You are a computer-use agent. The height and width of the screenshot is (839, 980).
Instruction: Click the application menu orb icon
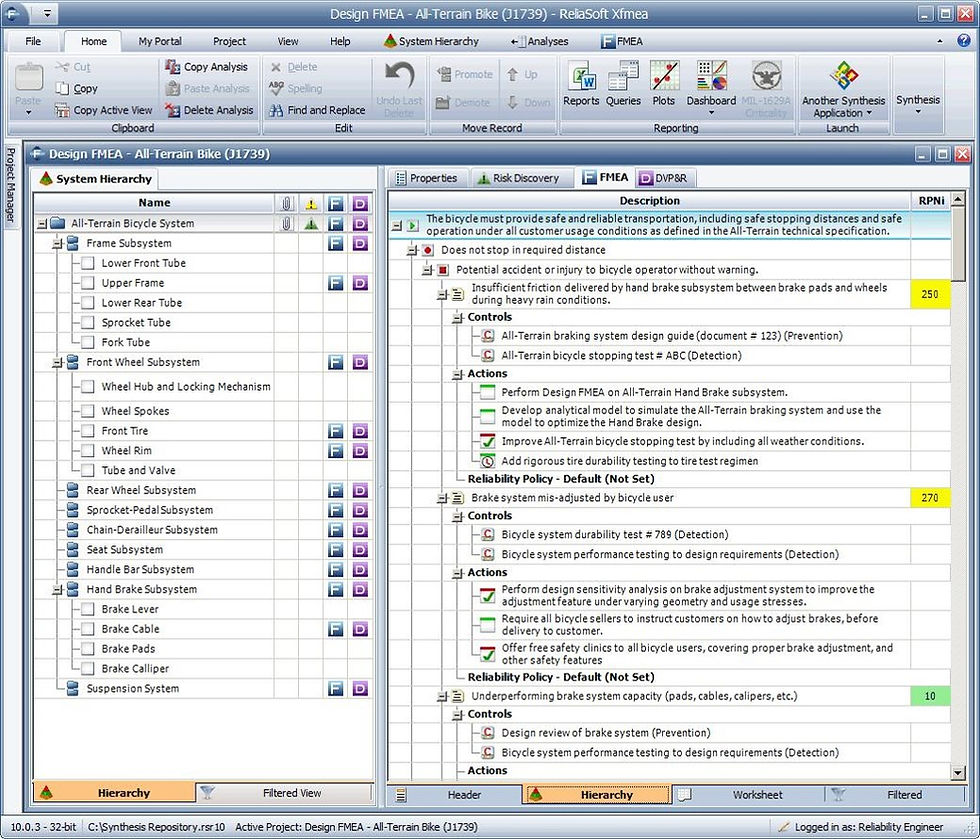point(14,13)
